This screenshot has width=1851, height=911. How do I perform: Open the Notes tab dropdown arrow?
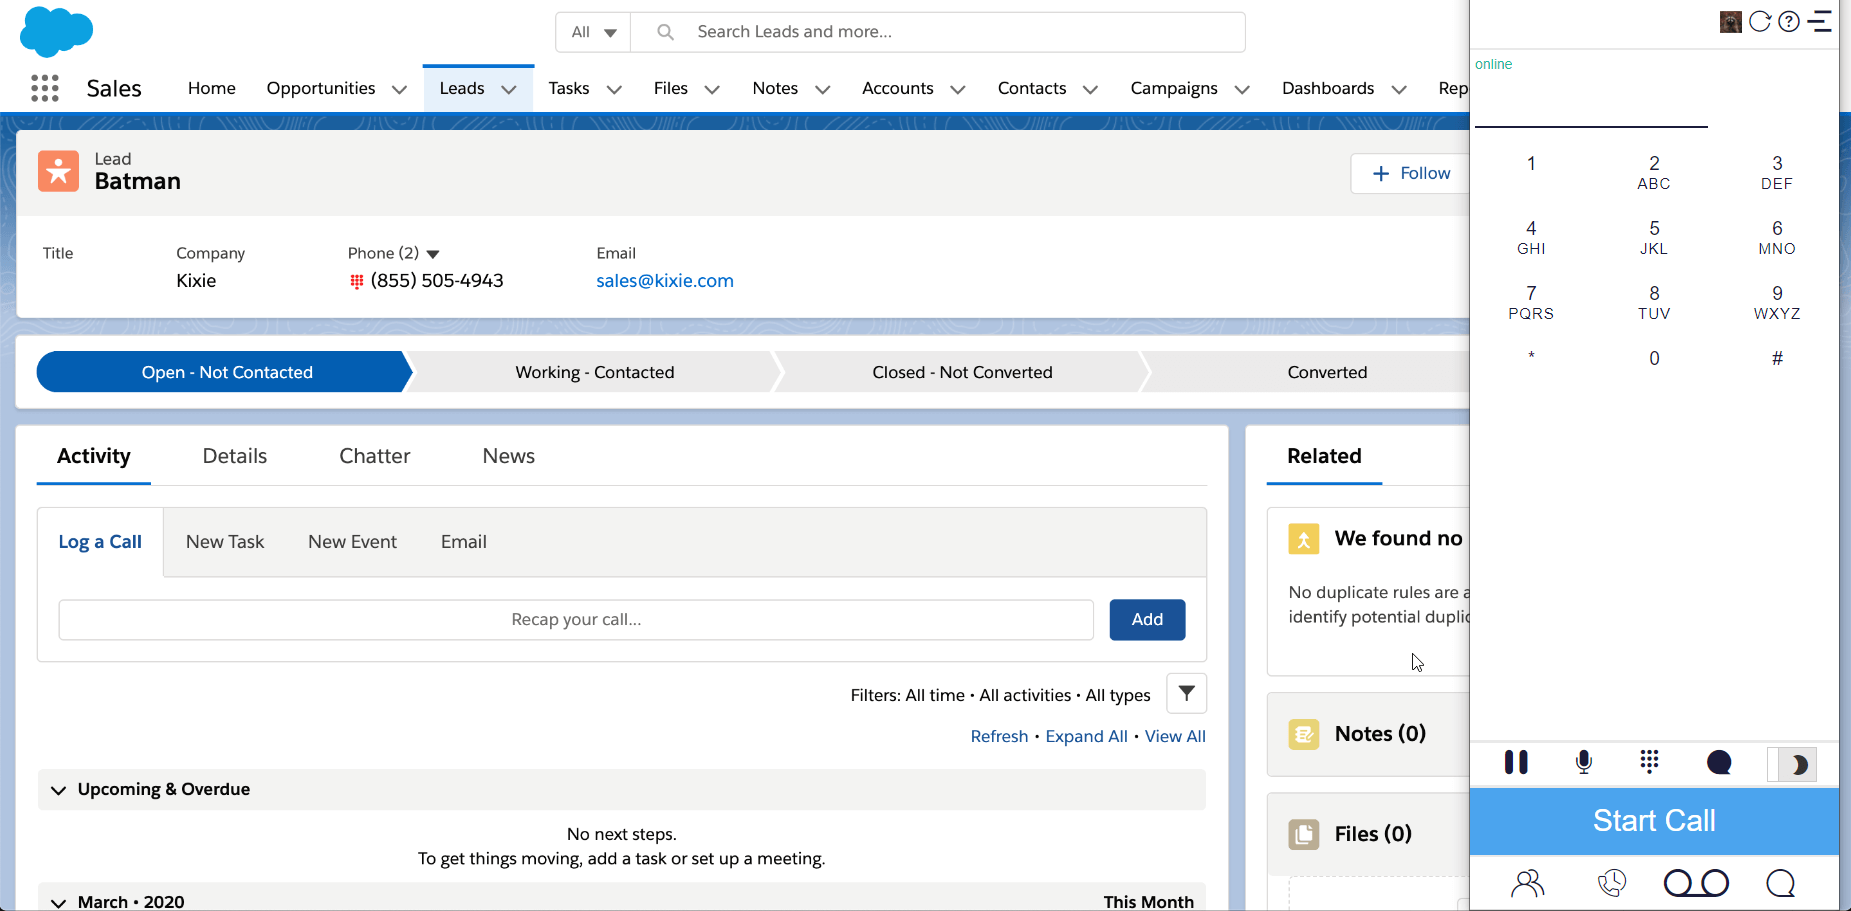823,89
